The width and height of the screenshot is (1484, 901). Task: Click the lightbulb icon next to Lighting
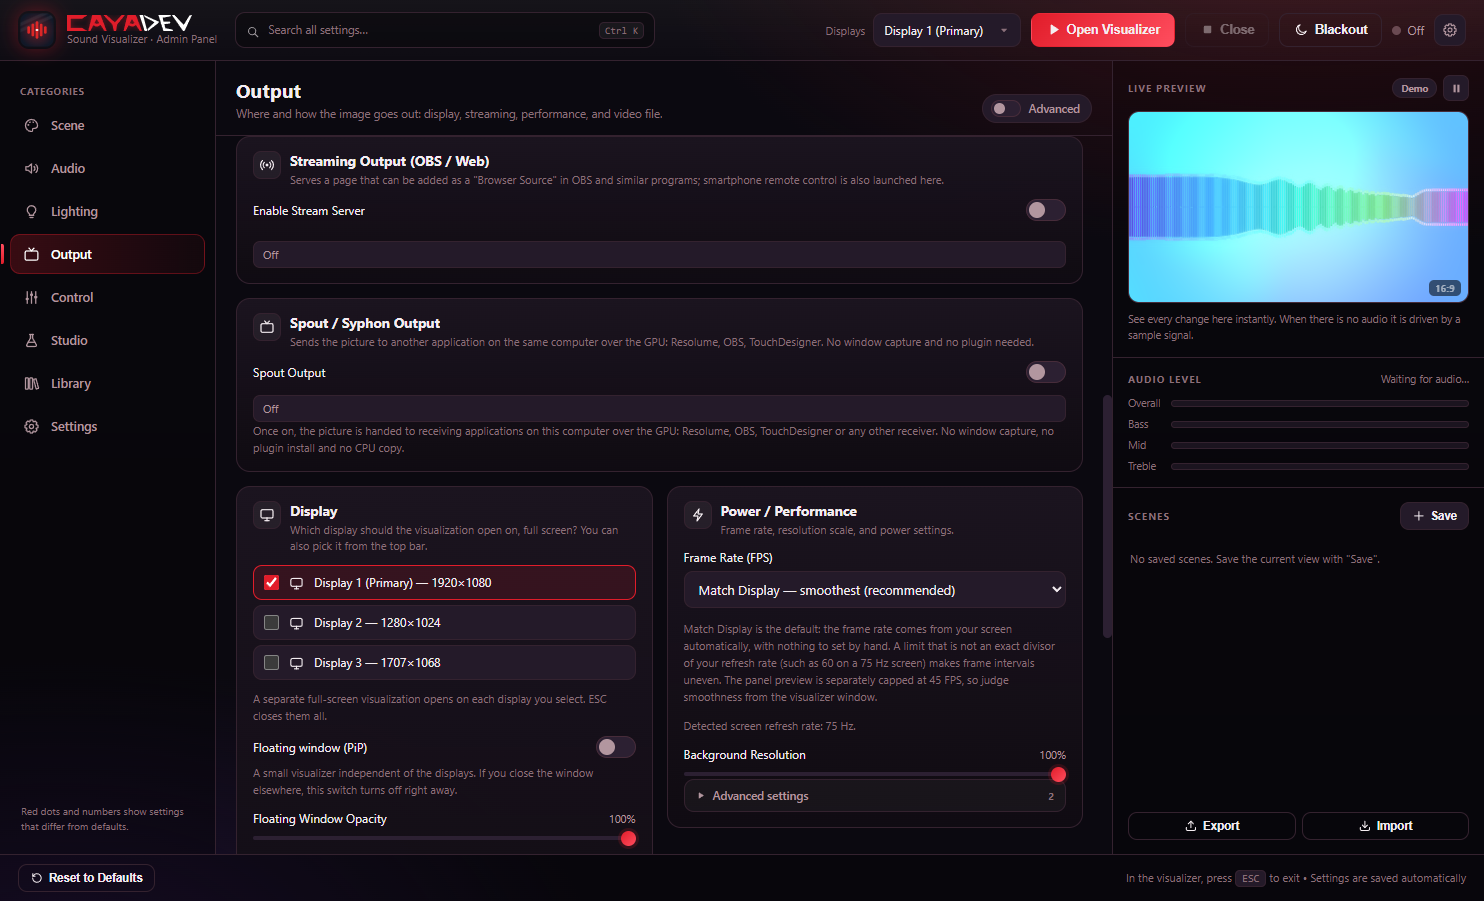(x=32, y=212)
